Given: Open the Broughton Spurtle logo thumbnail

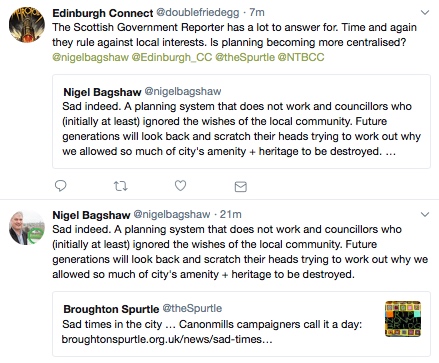Looking at the screenshot, I should 403,319.
